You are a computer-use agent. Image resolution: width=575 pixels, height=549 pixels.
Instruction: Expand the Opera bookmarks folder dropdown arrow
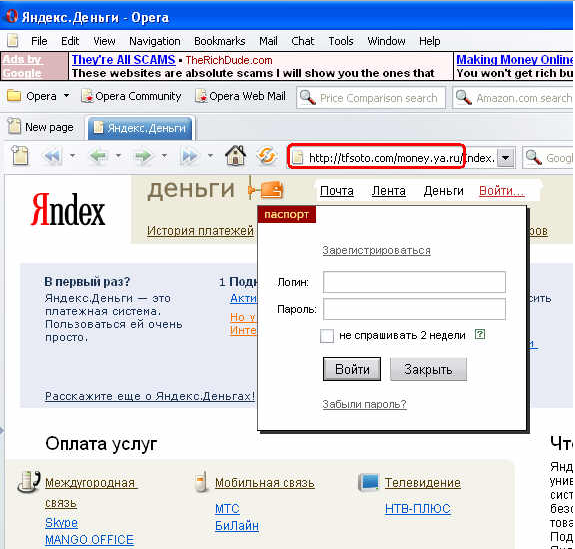point(66,96)
